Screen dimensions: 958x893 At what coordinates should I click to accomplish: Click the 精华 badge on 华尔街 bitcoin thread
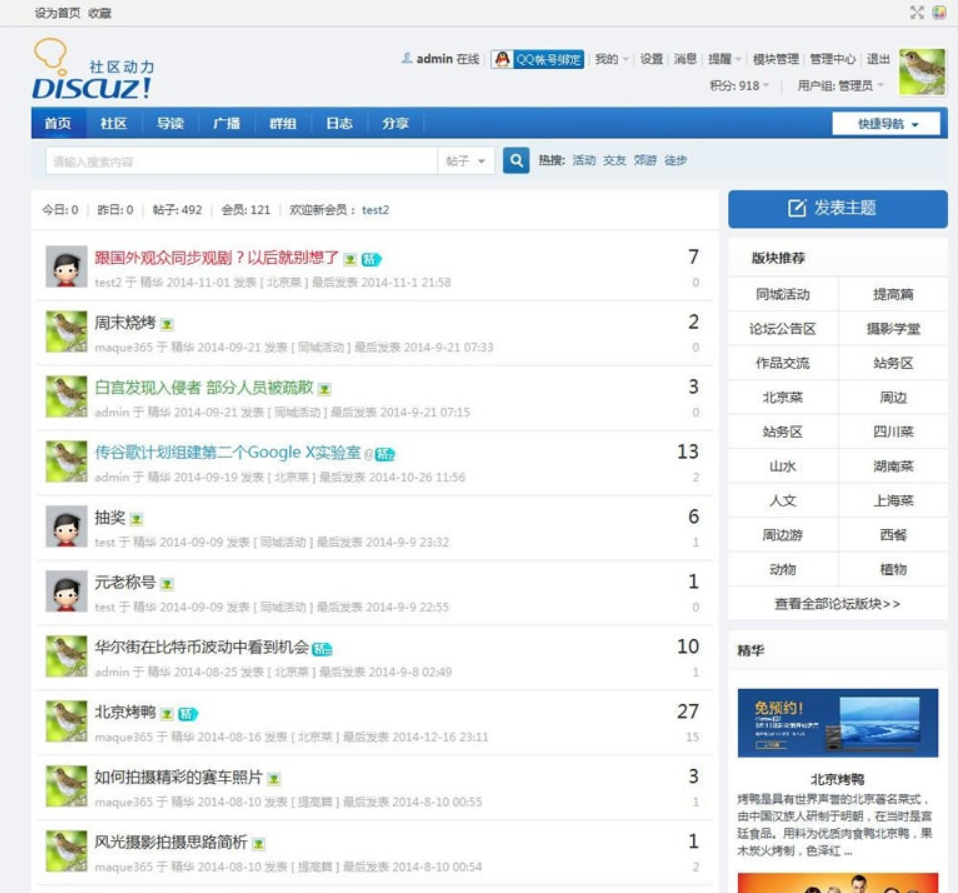[322, 647]
